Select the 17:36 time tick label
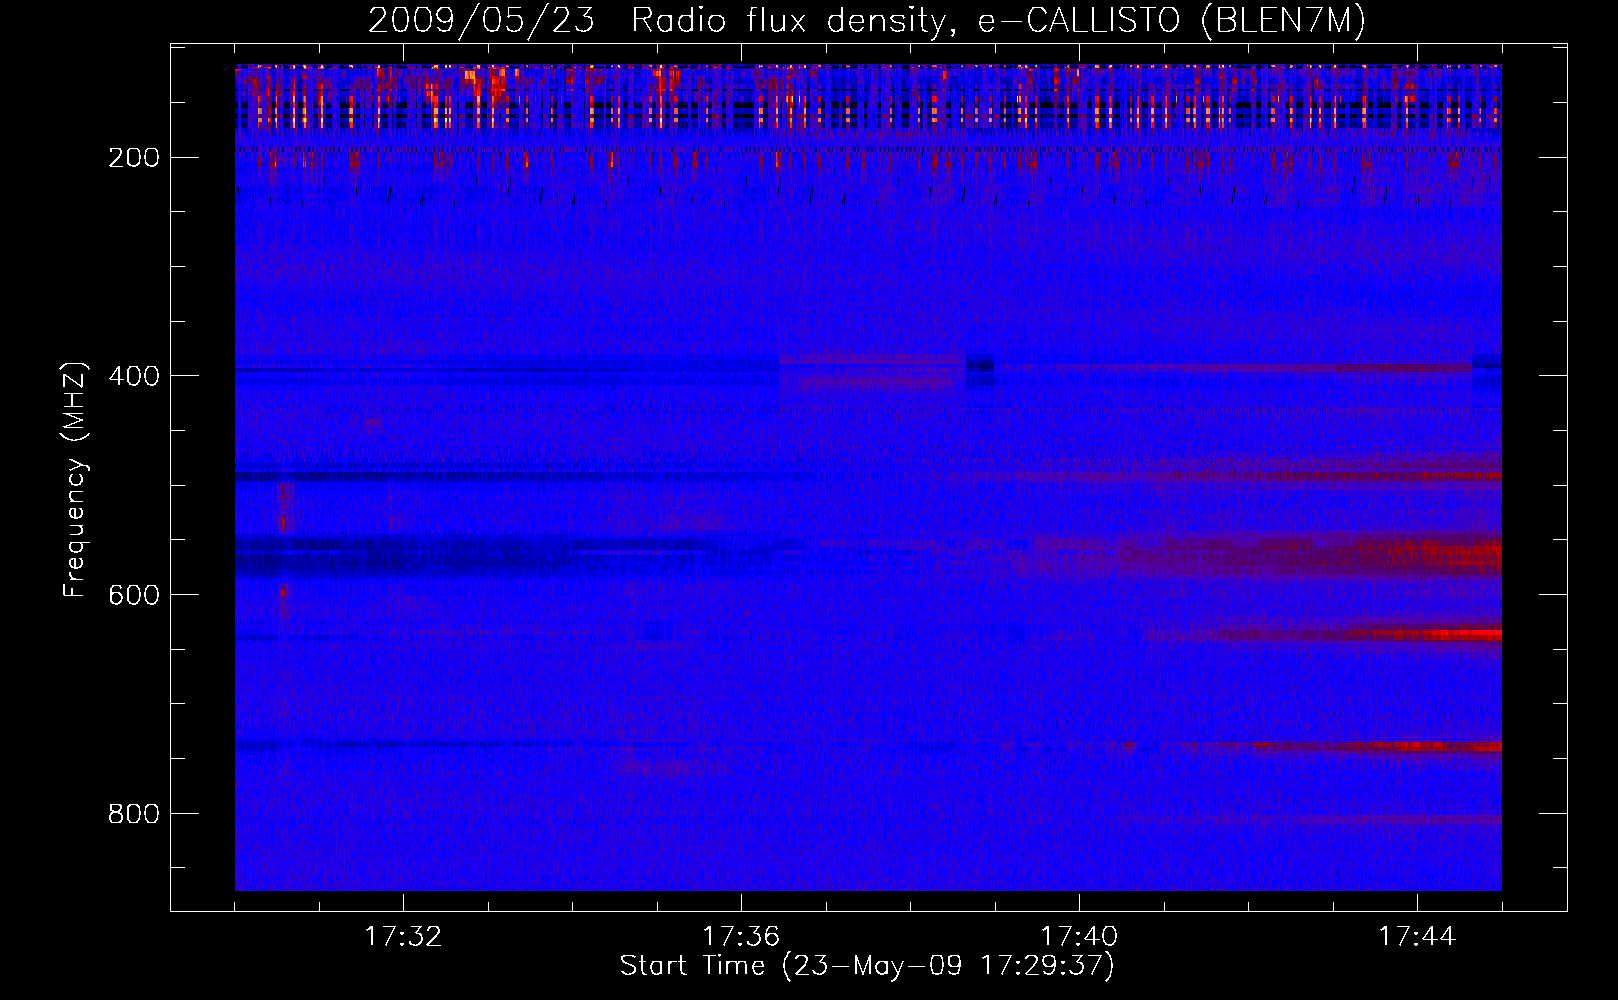This screenshot has height=1000, width=1618. (x=741, y=936)
